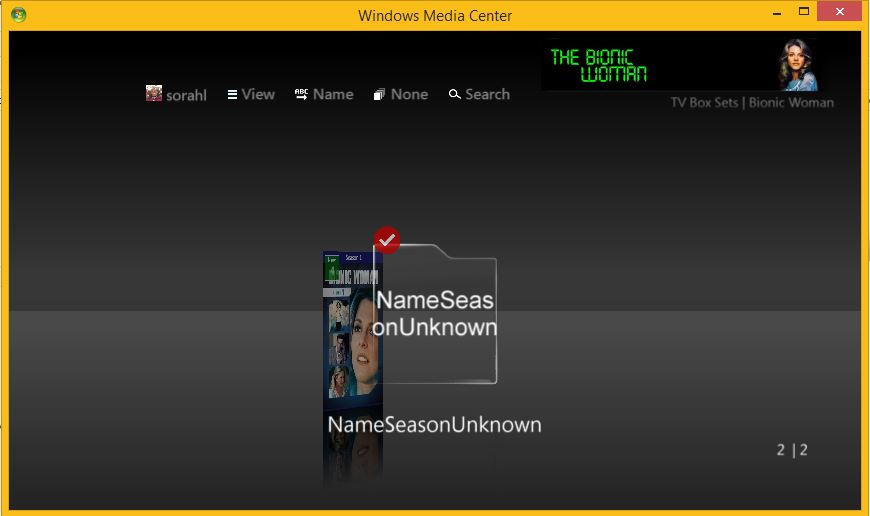This screenshot has height=516, width=870.
Task: Select the NameSeasonUnknown folder tile
Action: coord(436,314)
